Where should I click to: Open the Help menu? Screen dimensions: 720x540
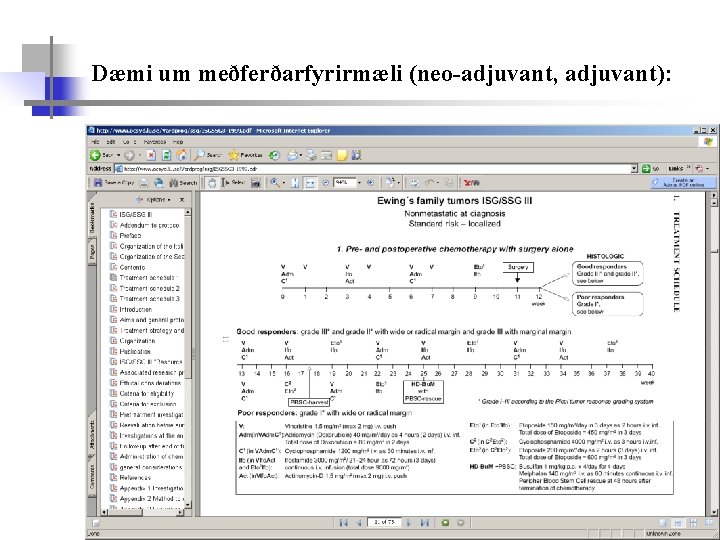[x=178, y=142]
